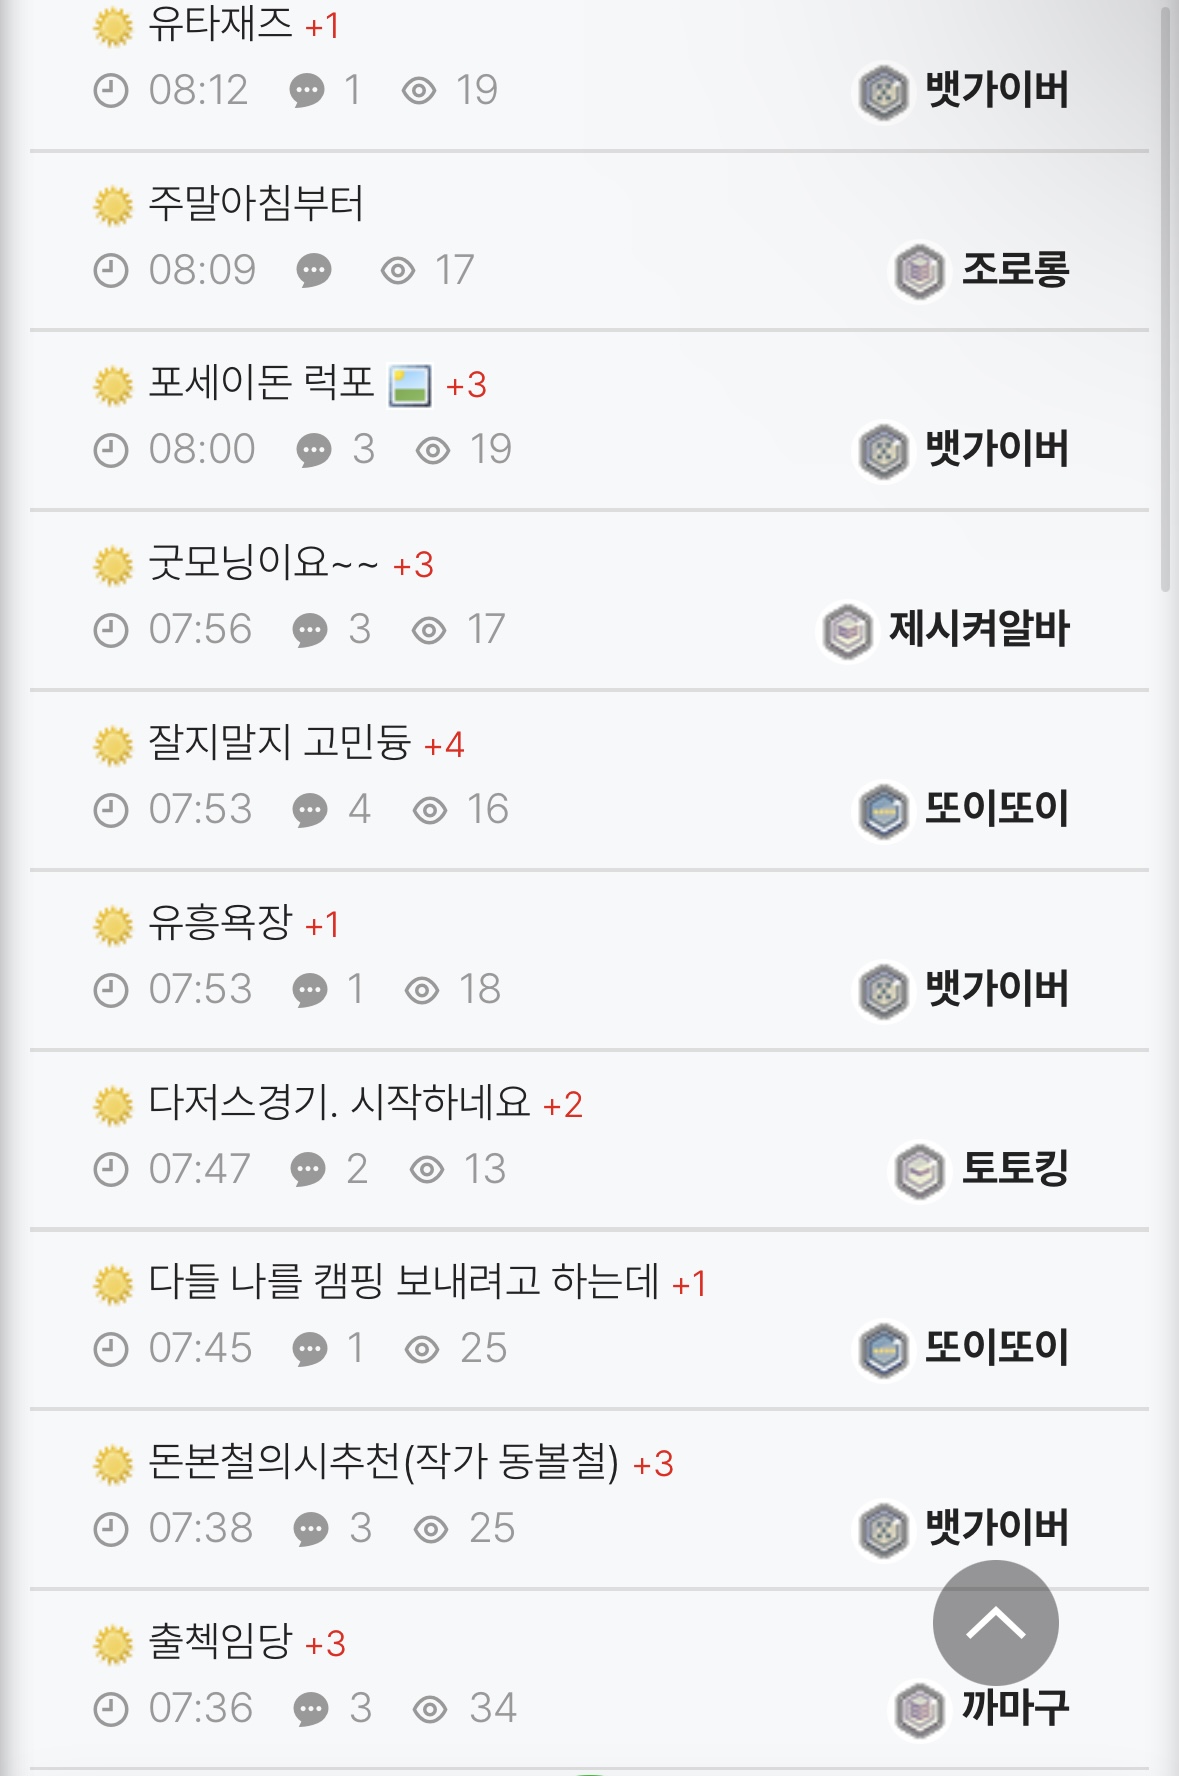
Task: Click the vertical scrollbar on right edge
Action: pyautogui.click(x=1165, y=300)
